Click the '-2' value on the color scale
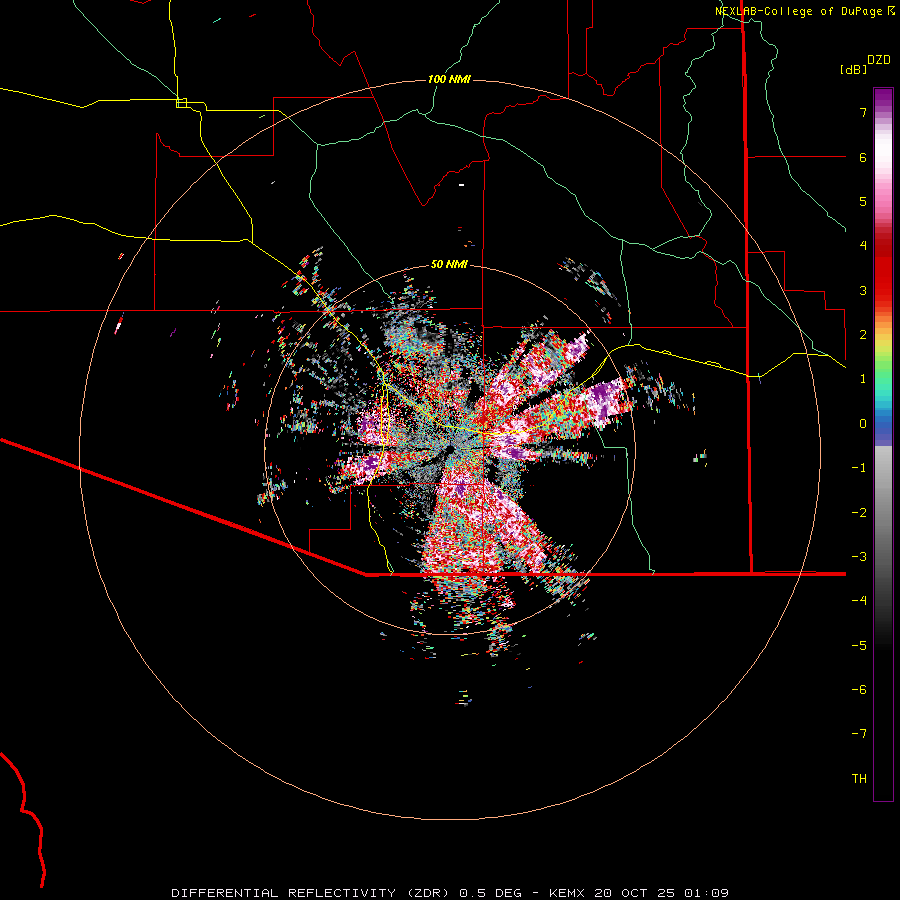This screenshot has width=900, height=900. (x=859, y=513)
